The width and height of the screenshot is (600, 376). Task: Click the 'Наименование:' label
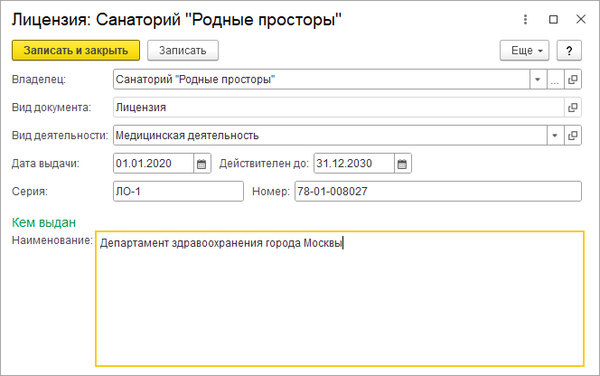(x=52, y=240)
